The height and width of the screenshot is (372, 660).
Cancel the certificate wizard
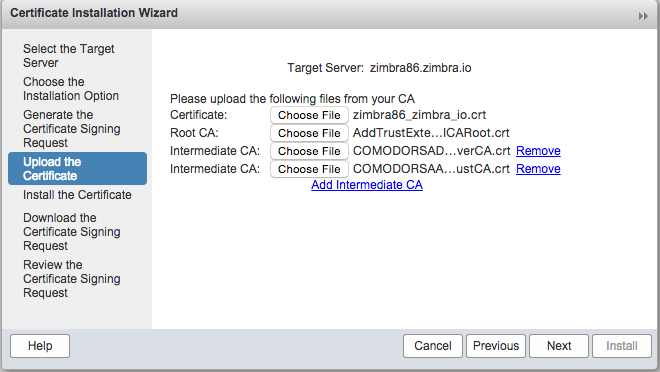(433, 346)
